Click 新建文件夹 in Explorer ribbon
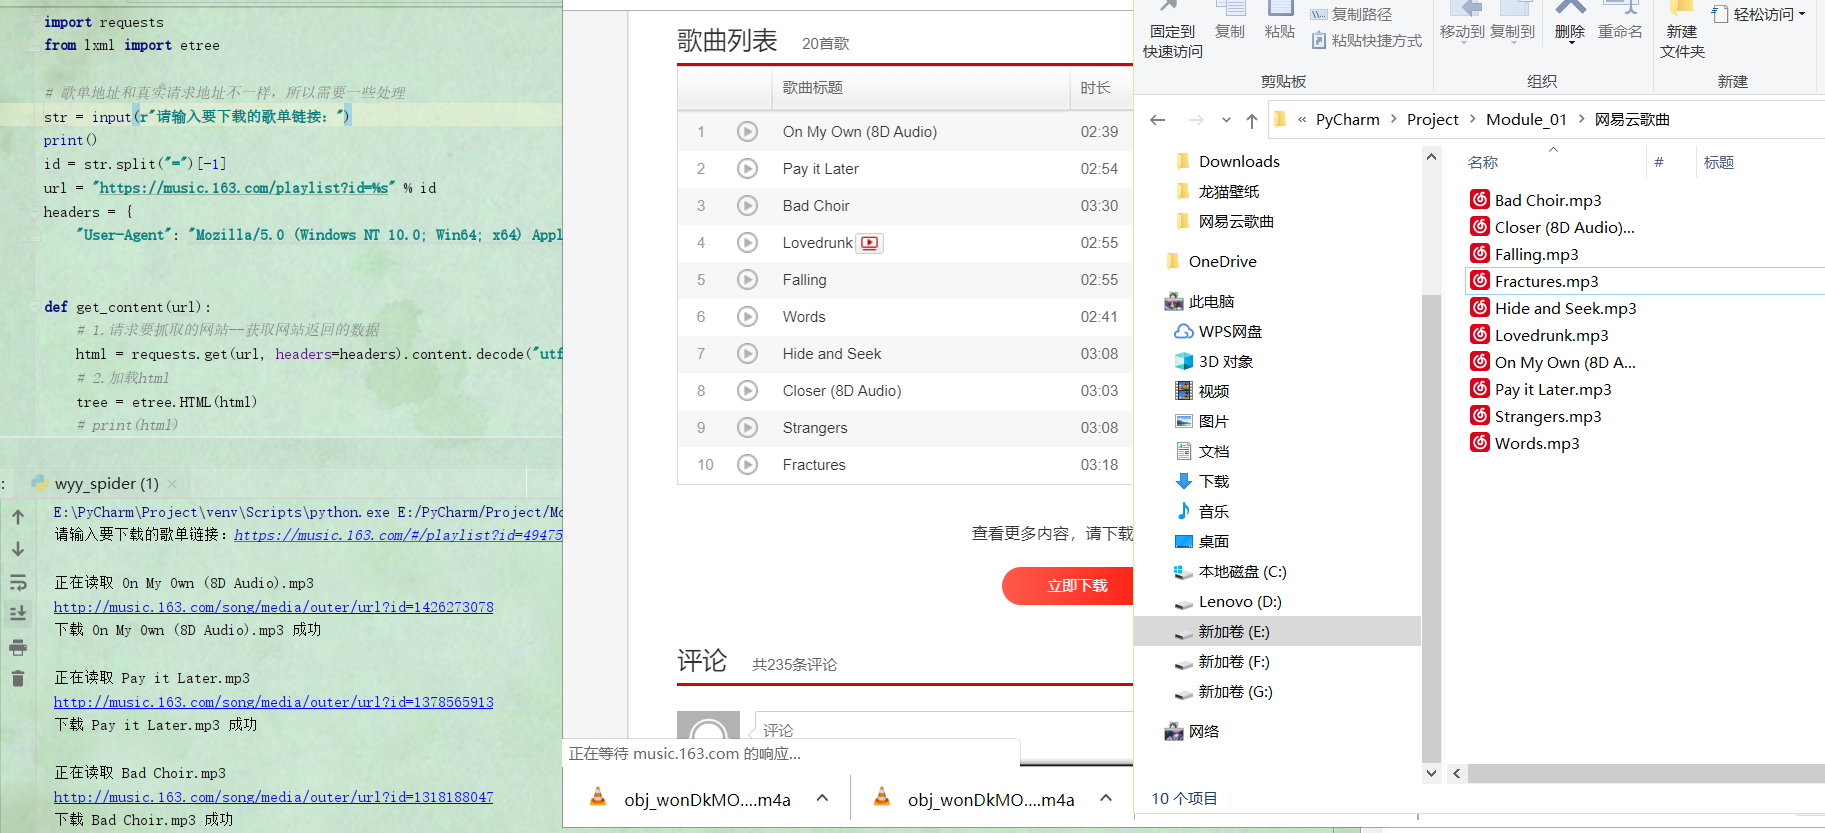1825x833 pixels. 1682,30
